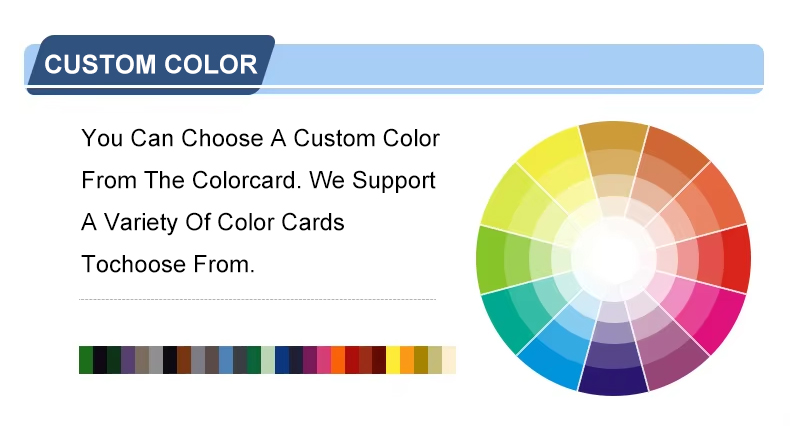Pick the pale mint green strip swatch
This screenshot has width=790, height=426.
(x=268, y=360)
